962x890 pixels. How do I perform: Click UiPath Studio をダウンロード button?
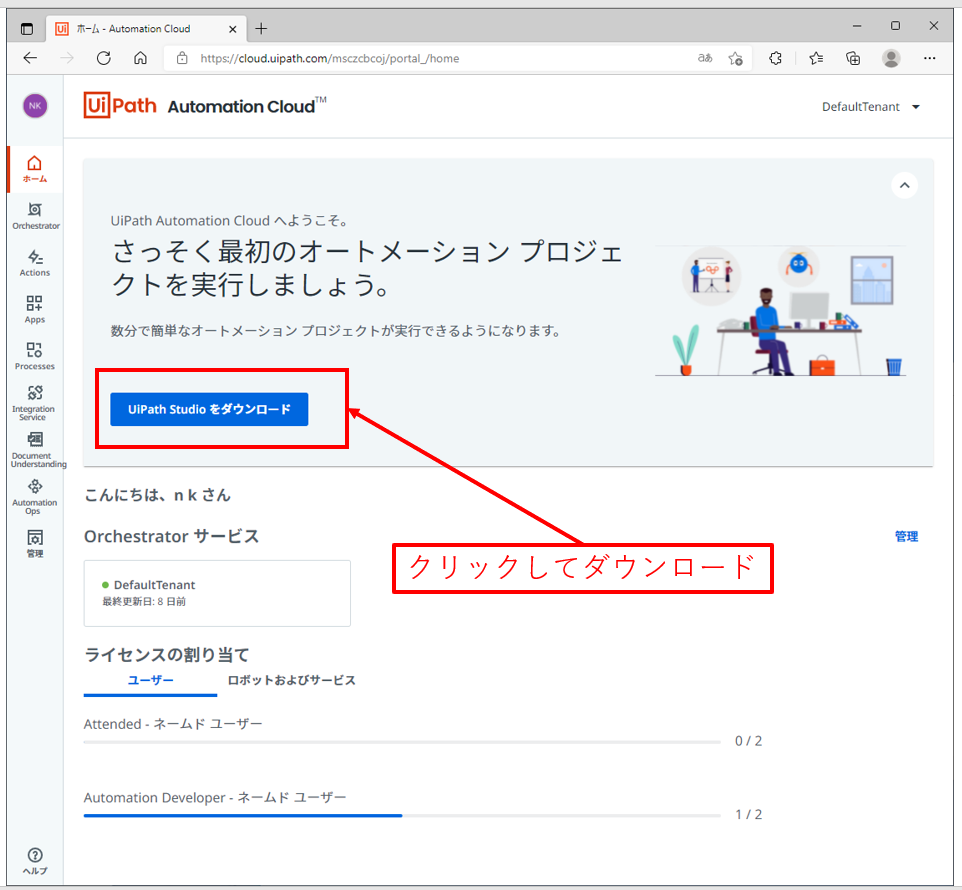(209, 409)
